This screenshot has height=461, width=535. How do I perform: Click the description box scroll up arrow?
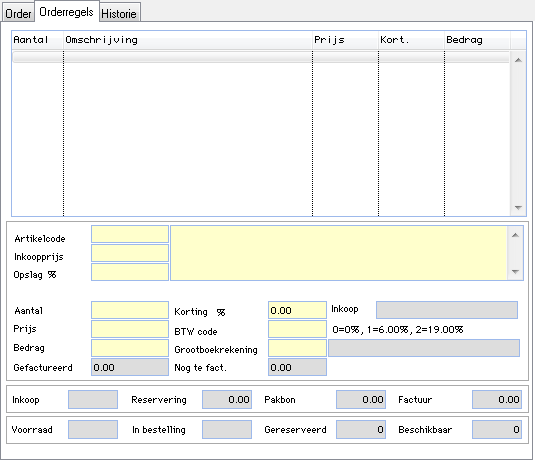pos(515,235)
